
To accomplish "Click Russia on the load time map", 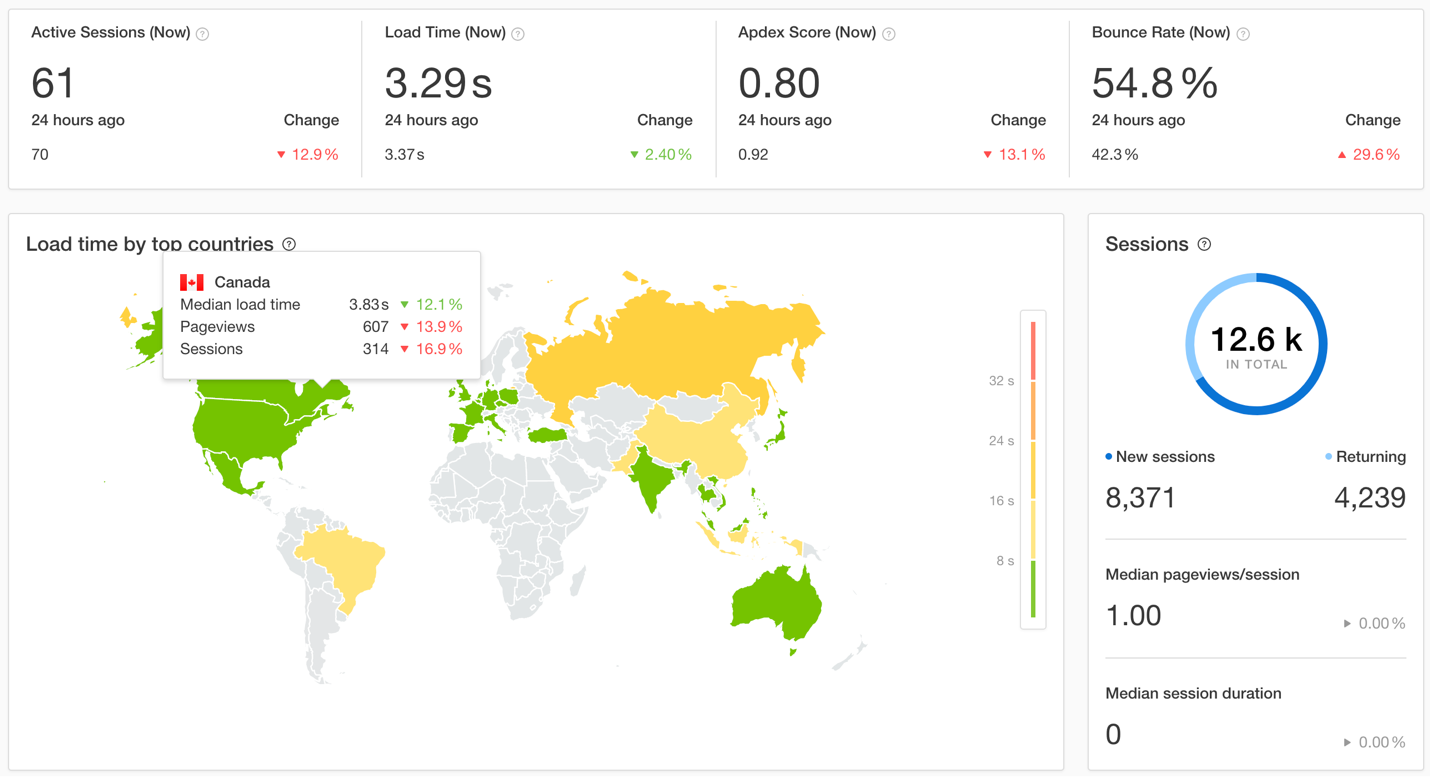I will [x=680, y=340].
